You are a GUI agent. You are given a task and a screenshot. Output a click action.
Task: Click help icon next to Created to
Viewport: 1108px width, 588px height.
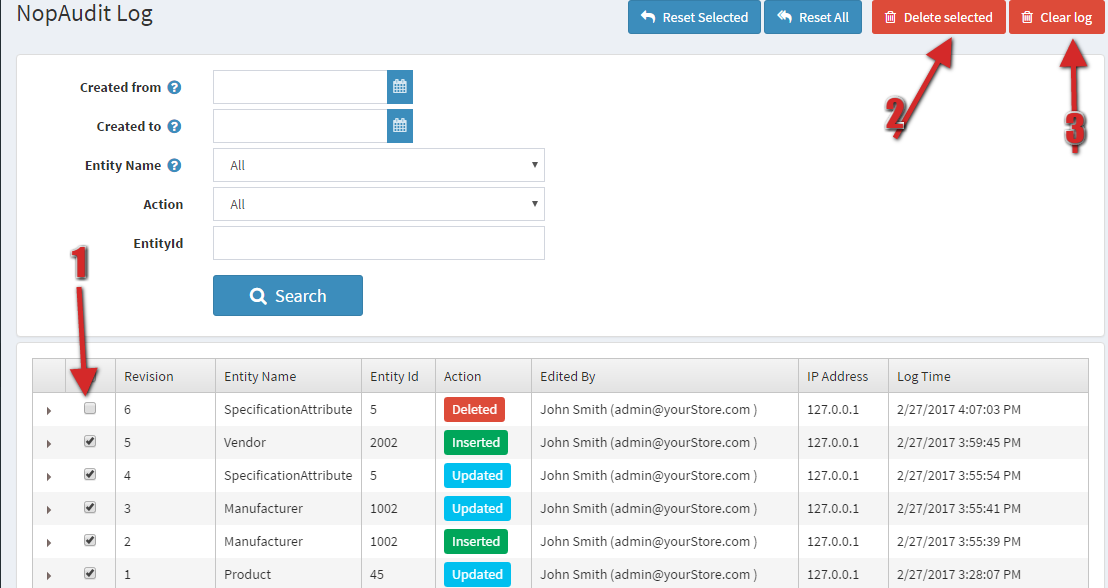(x=174, y=127)
